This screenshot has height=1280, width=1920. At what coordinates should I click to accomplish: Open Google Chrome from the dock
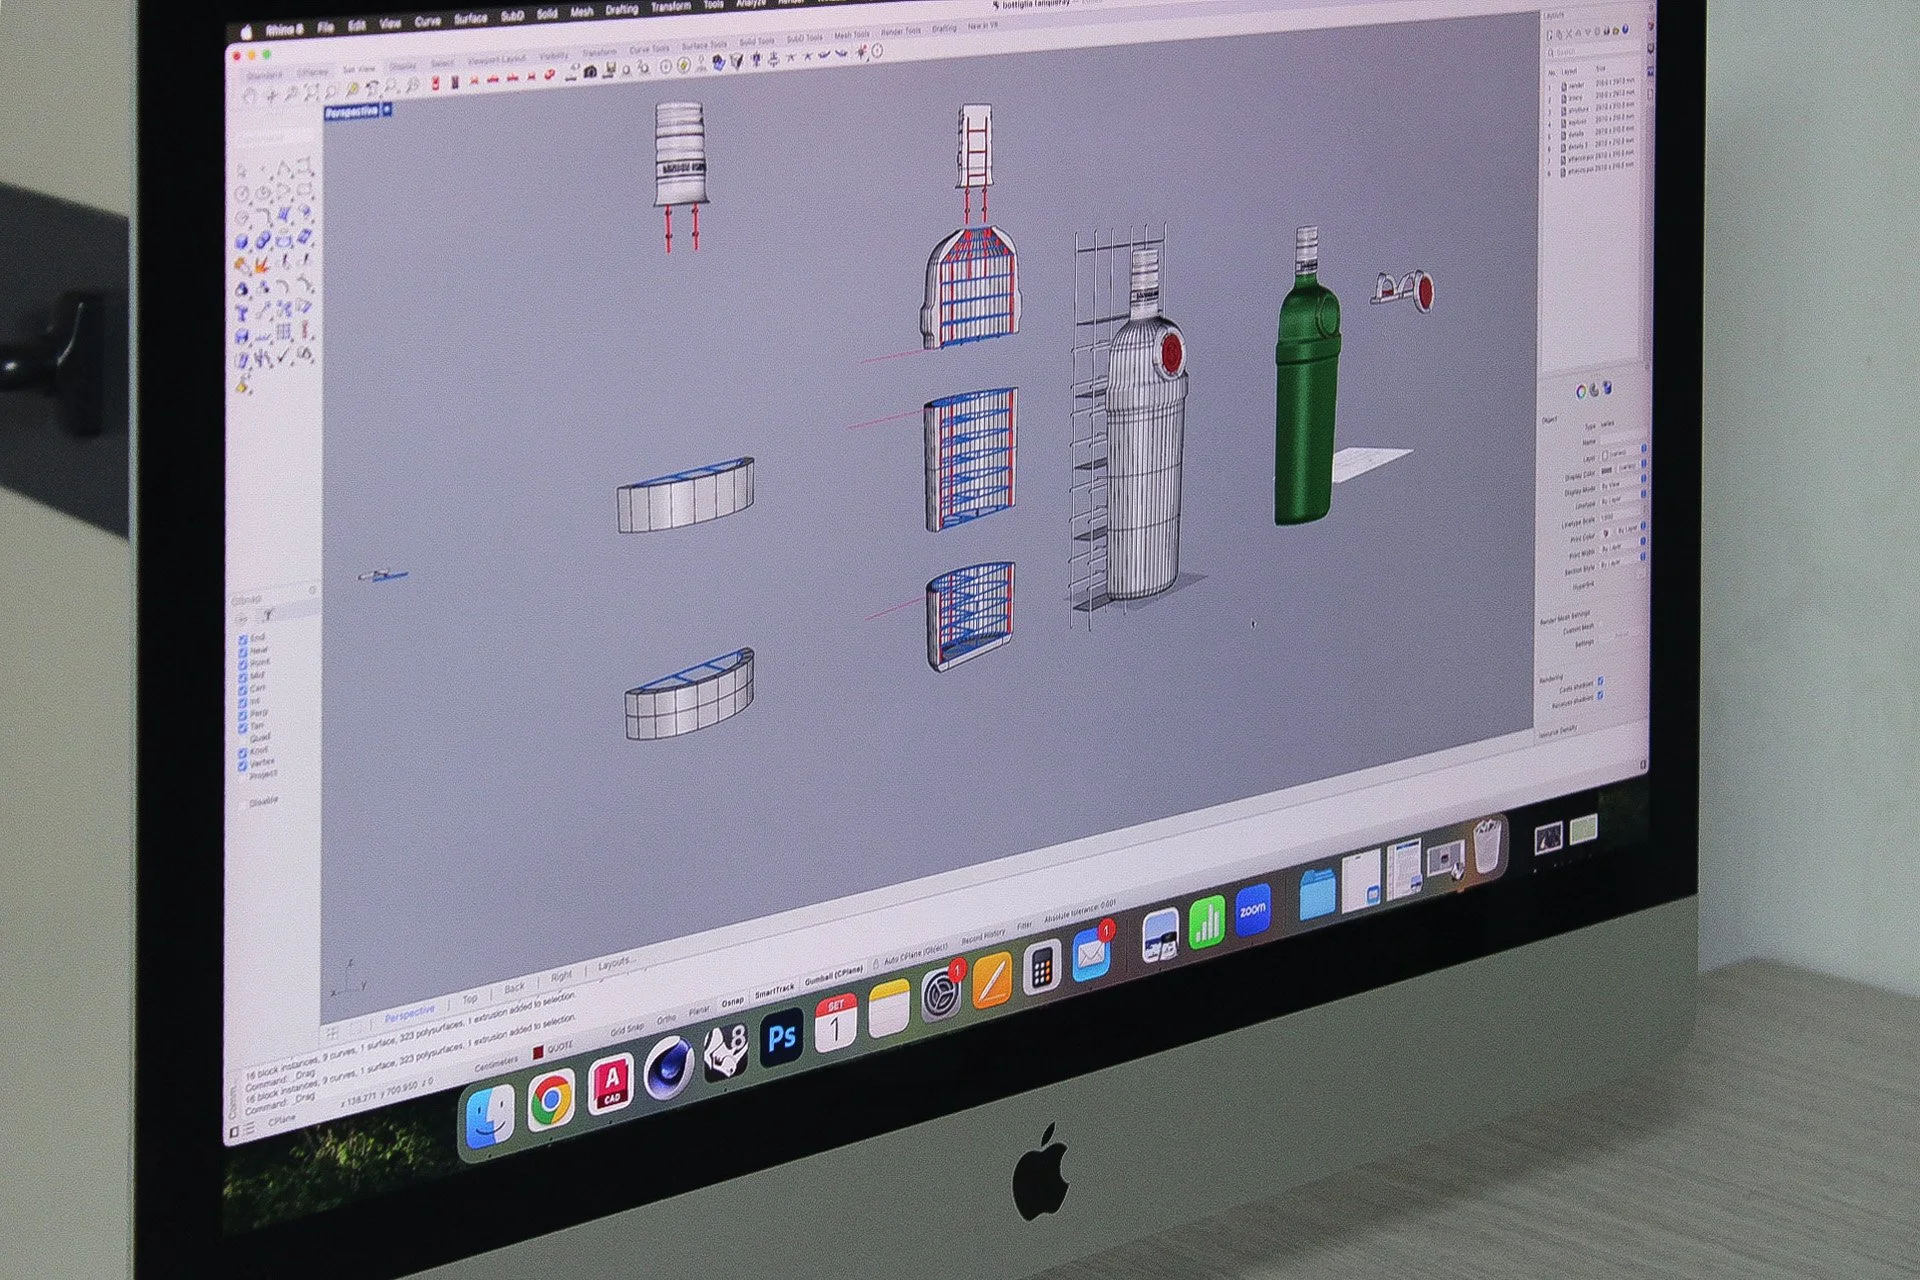pyautogui.click(x=551, y=1100)
